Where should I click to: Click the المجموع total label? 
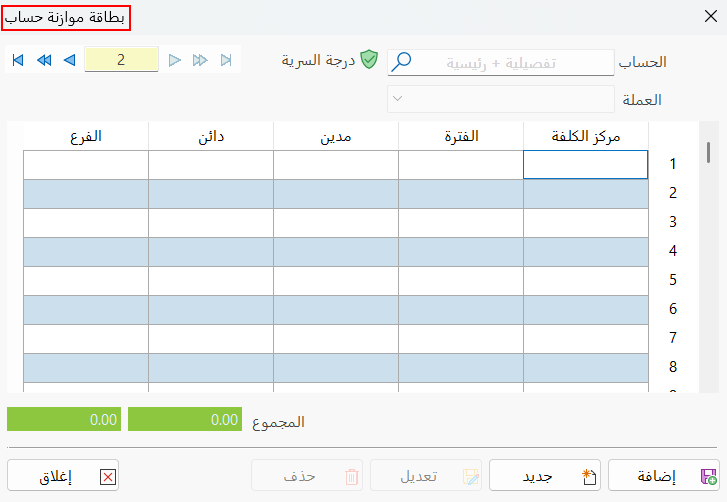pyautogui.click(x=278, y=422)
